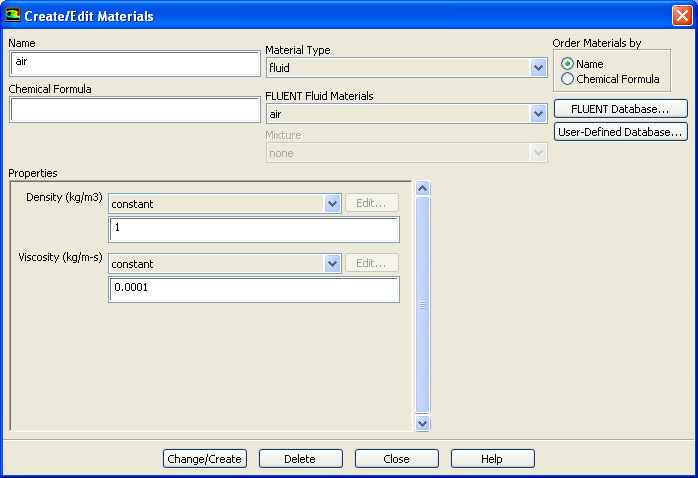This screenshot has width=698, height=478.
Task: Open the FLUENT Fluid Materials dropdown
Action: [406, 114]
